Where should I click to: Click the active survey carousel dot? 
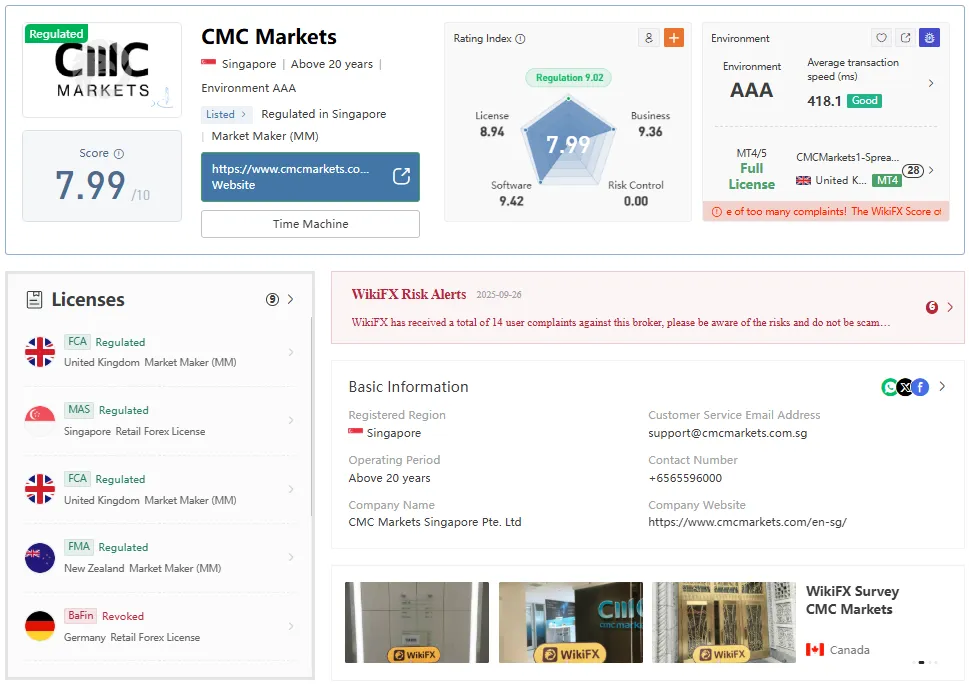click(921, 663)
